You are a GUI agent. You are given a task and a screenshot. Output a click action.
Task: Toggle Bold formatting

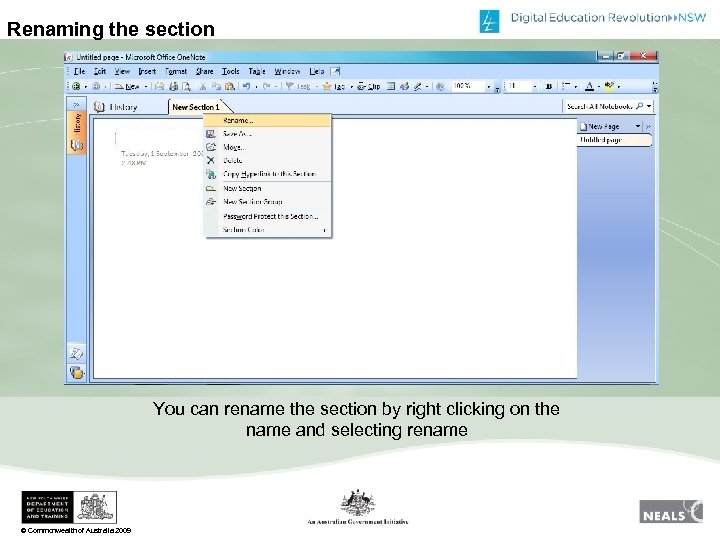[548, 86]
